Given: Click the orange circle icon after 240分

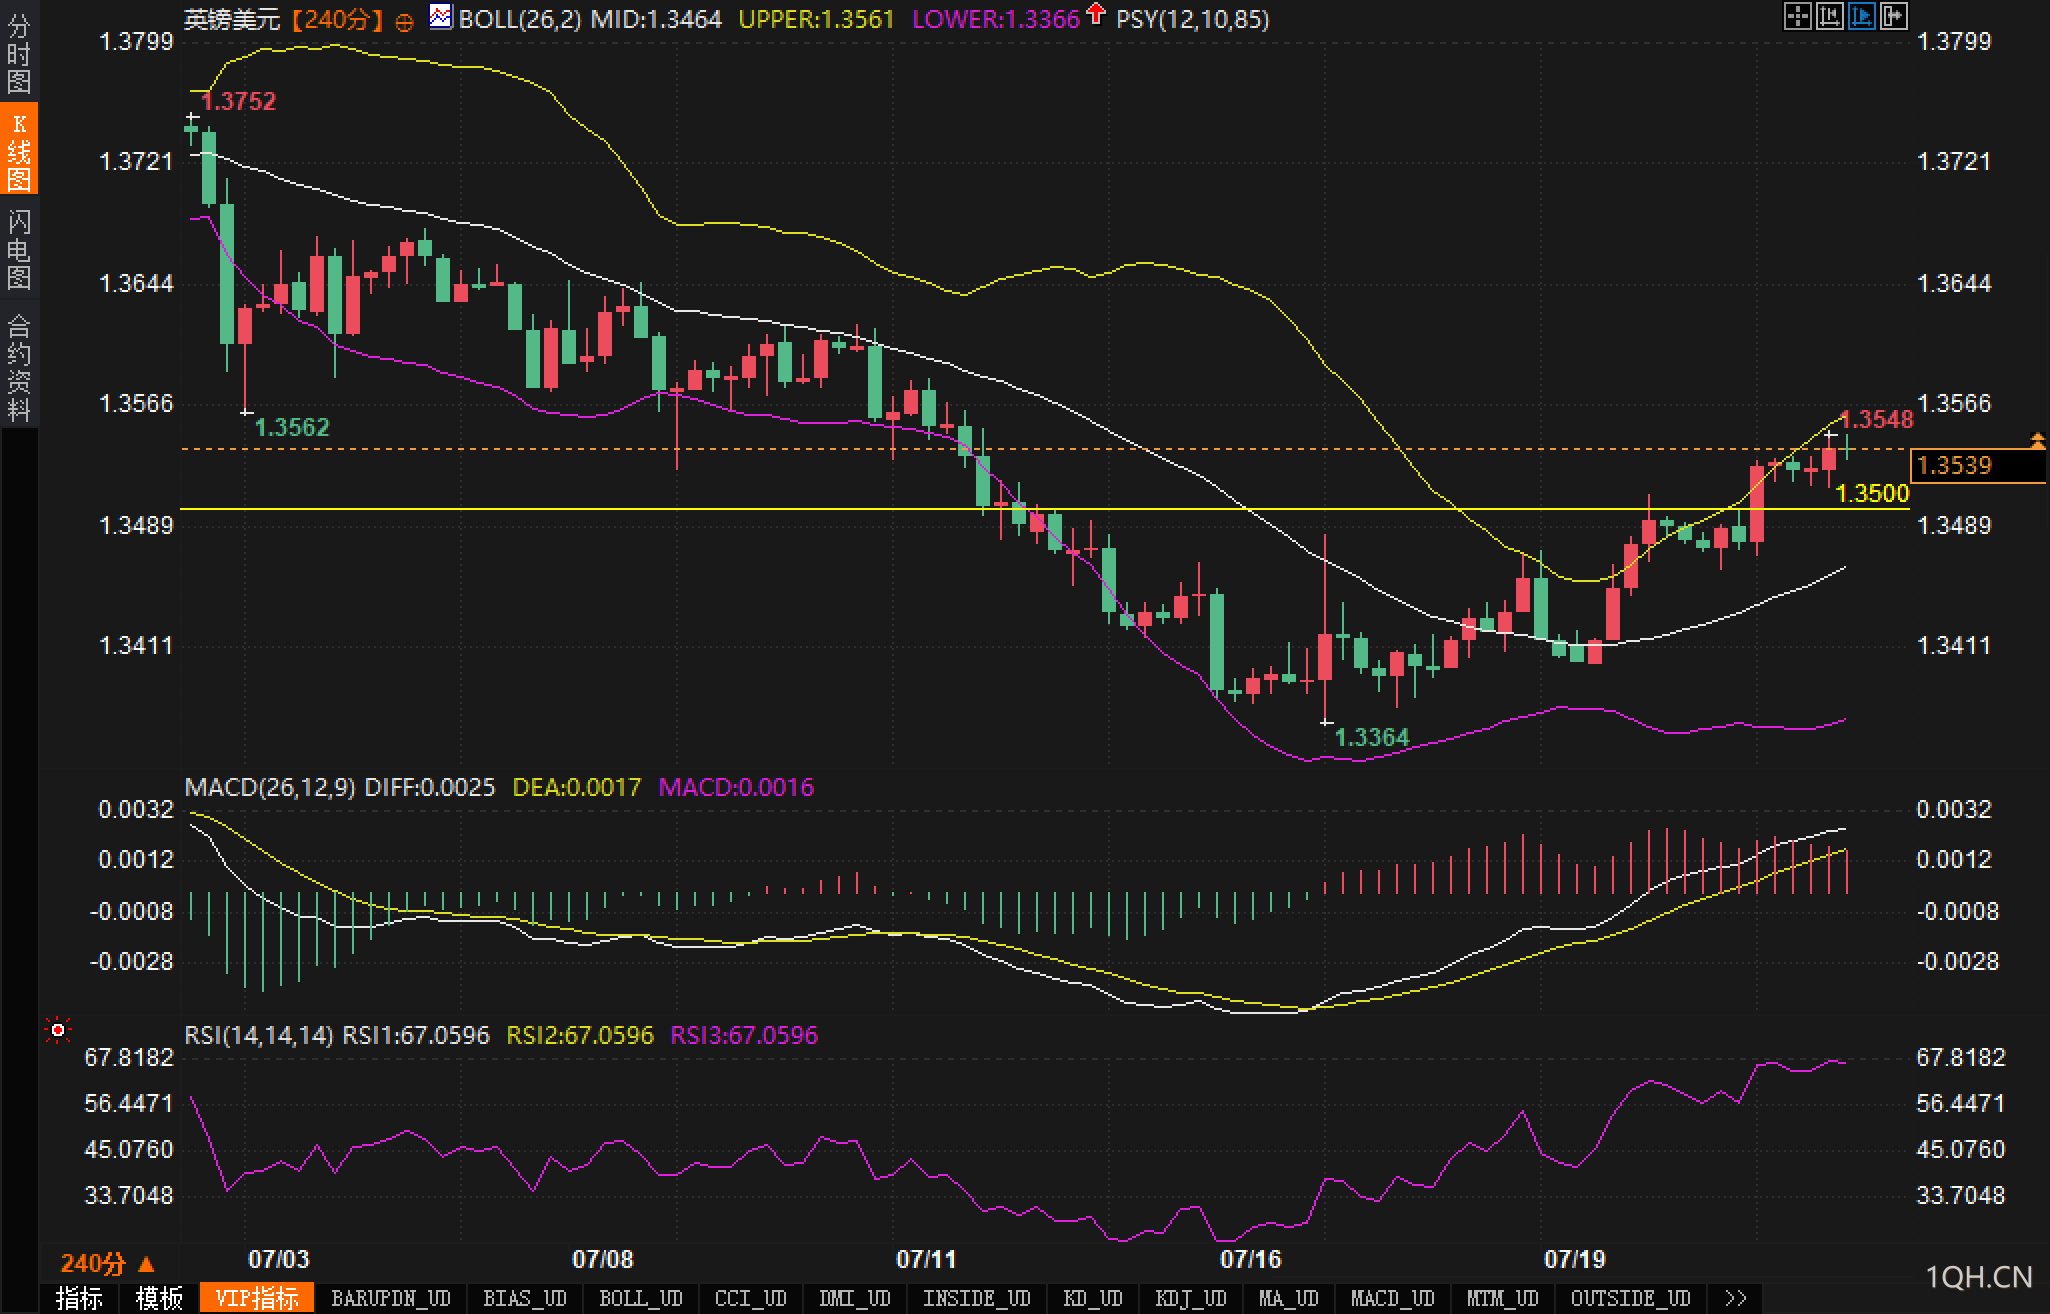Looking at the screenshot, I should click(x=404, y=22).
